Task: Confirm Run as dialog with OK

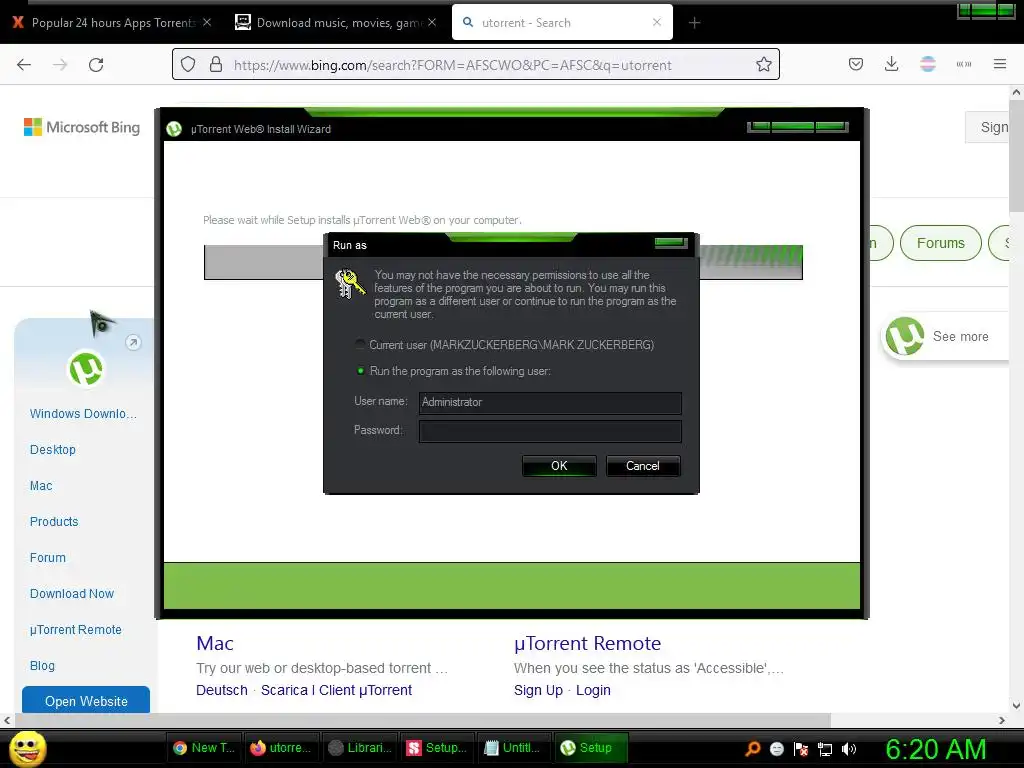Action: tap(559, 466)
